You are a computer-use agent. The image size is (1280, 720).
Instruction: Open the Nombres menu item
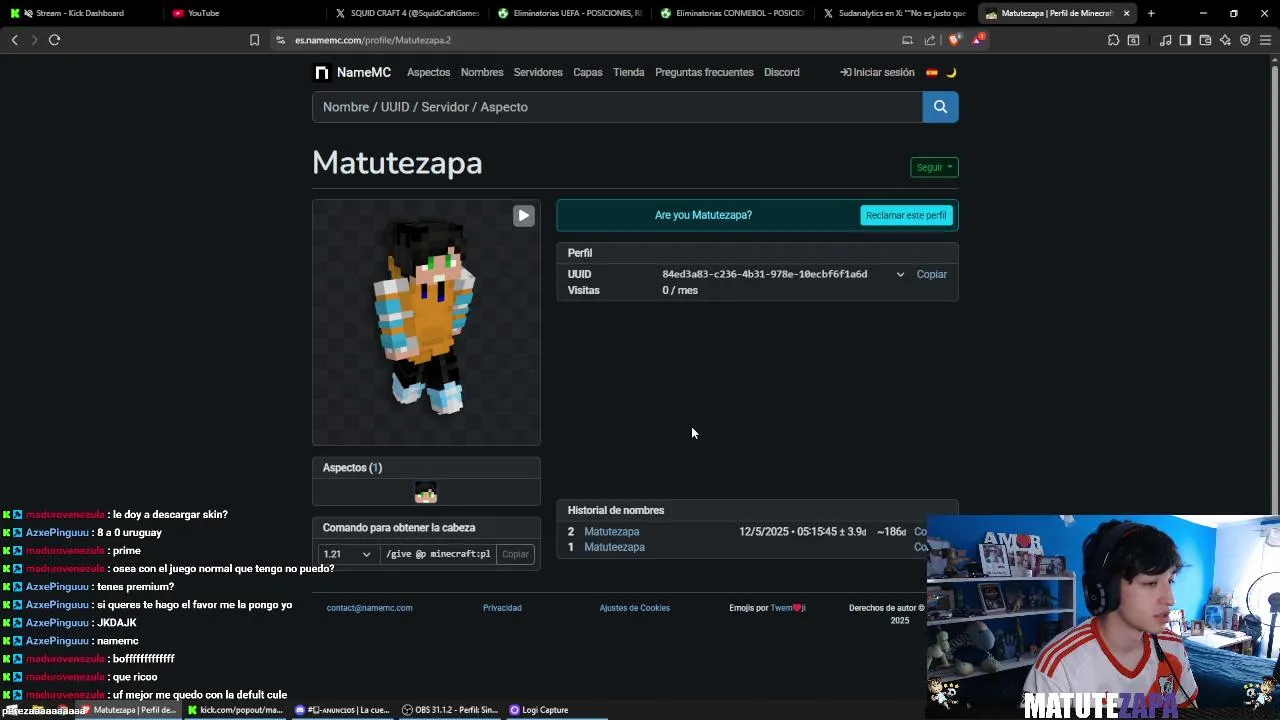(x=482, y=72)
